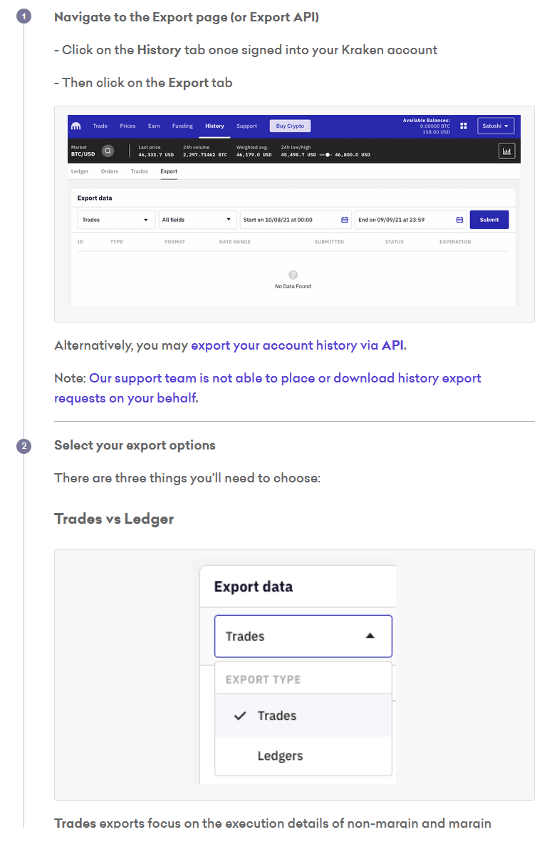
Task: Open the calendar icon in end date field
Action: 459,220
